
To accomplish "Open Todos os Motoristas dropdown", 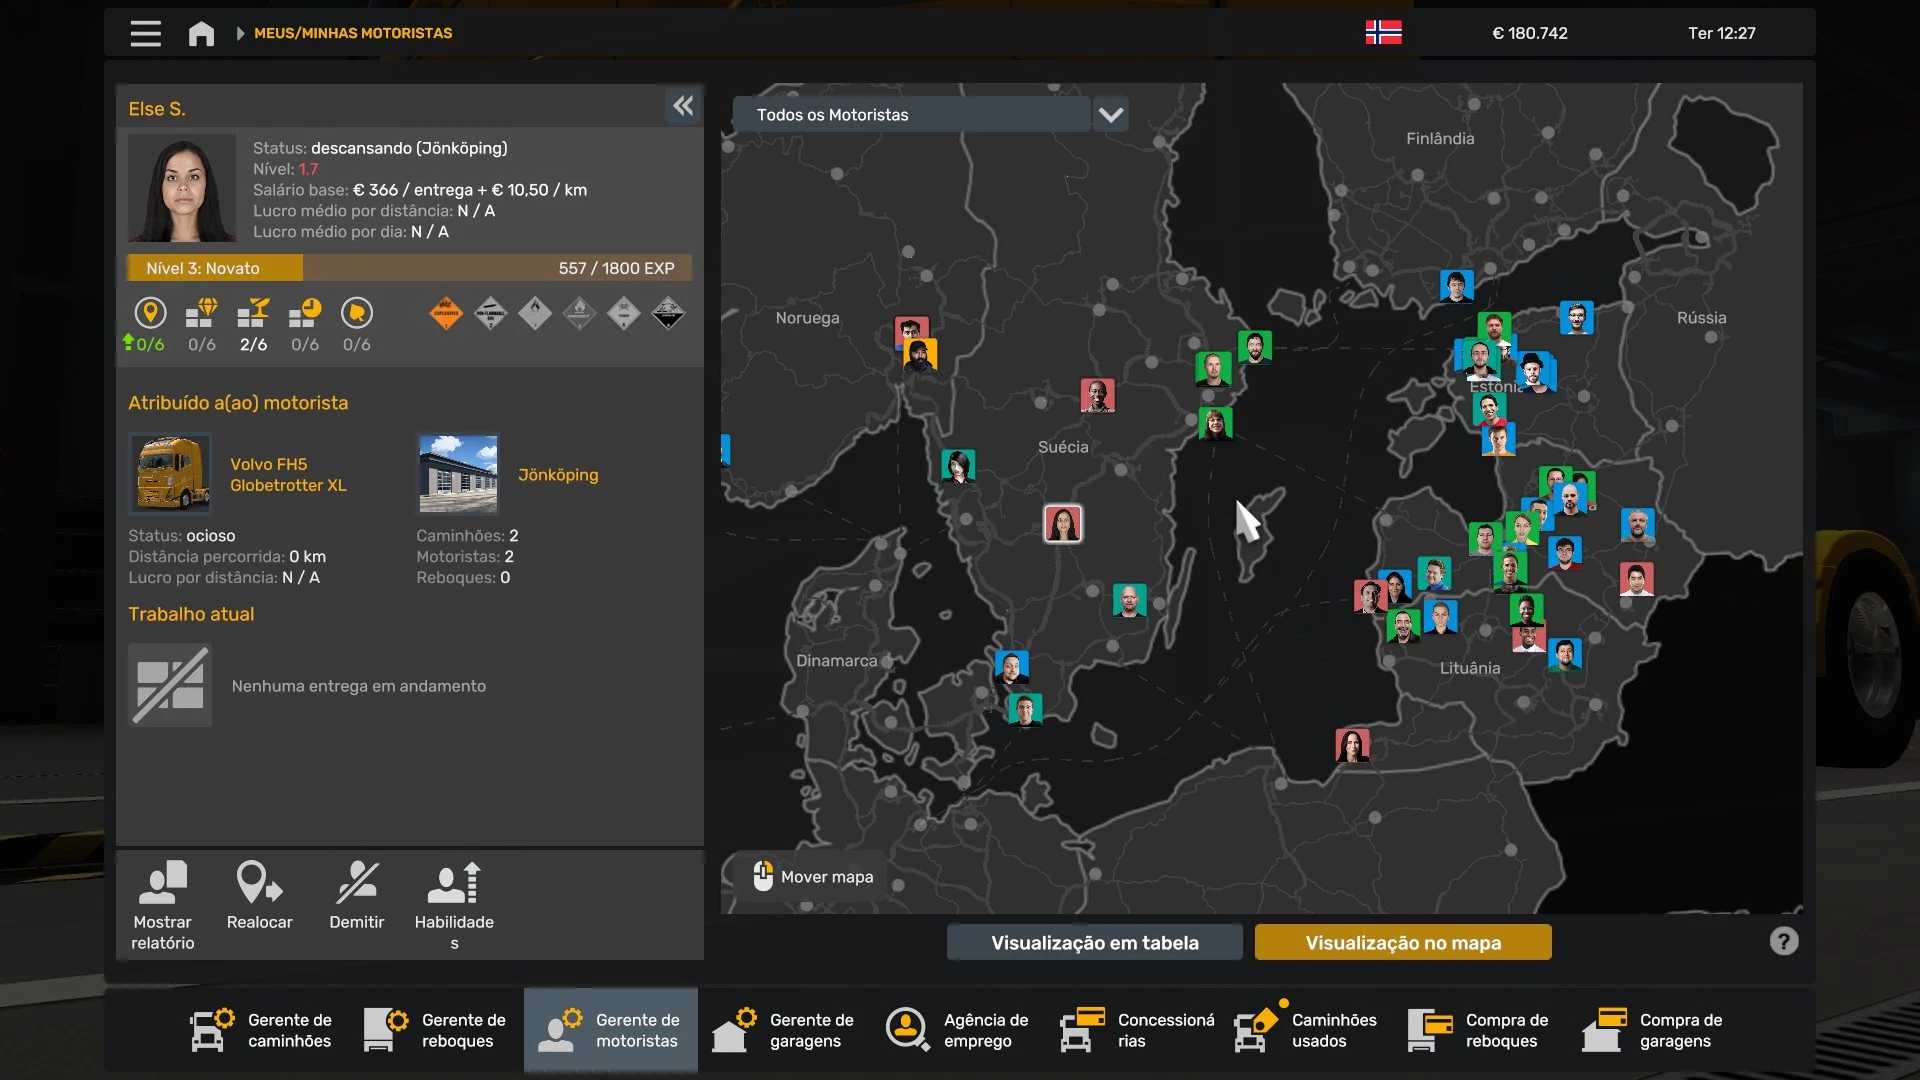I will click(910, 115).
